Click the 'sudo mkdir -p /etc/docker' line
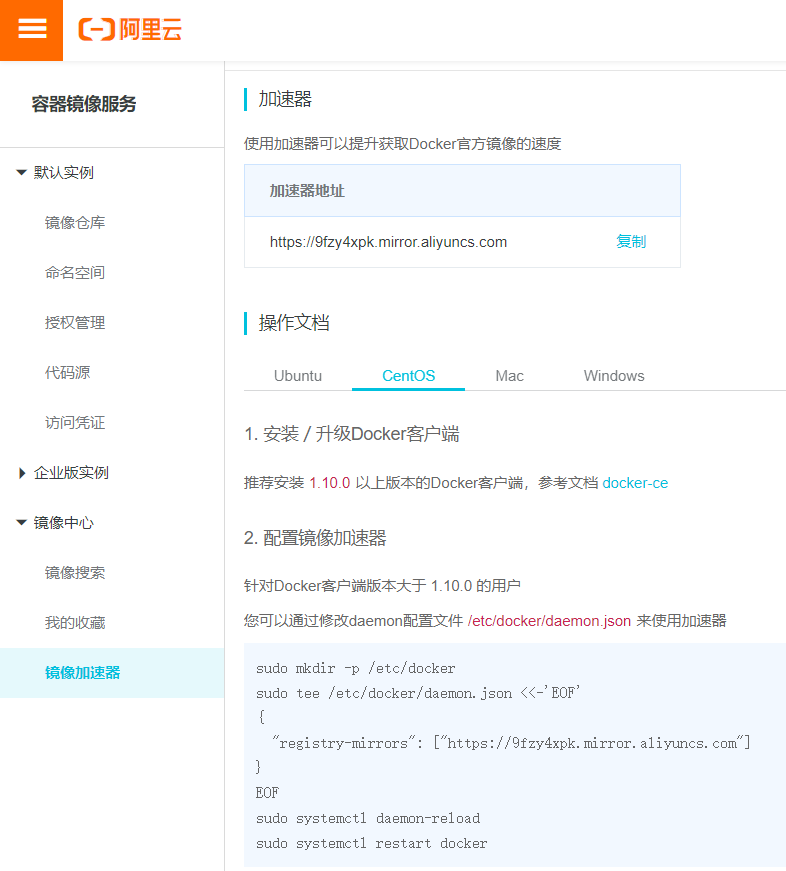The height and width of the screenshot is (871, 786). [x=356, y=668]
